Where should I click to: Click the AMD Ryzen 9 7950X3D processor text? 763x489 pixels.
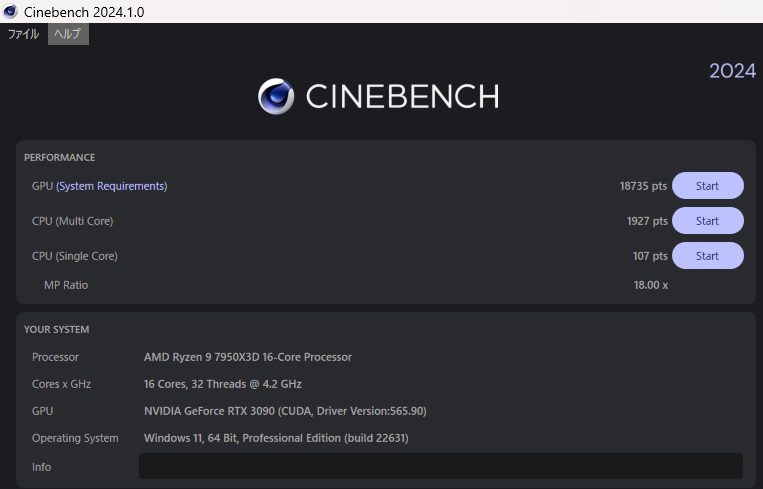pos(248,357)
